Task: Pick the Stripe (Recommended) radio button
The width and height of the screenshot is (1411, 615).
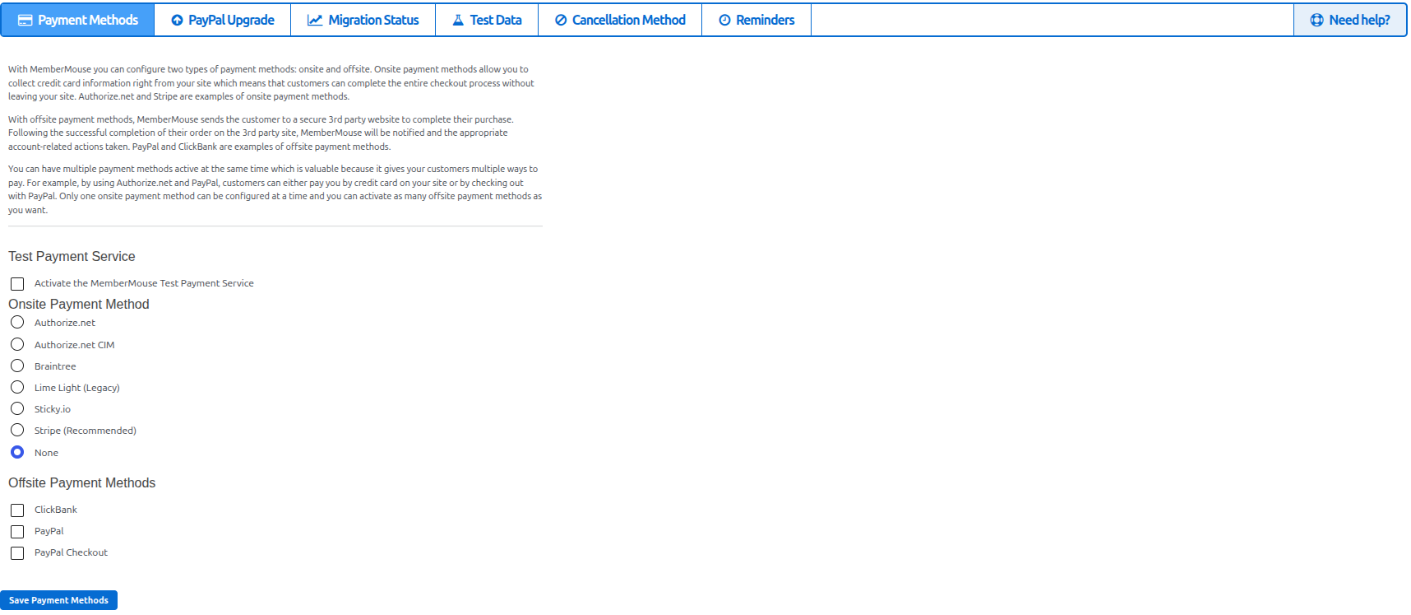Action: pos(17,430)
